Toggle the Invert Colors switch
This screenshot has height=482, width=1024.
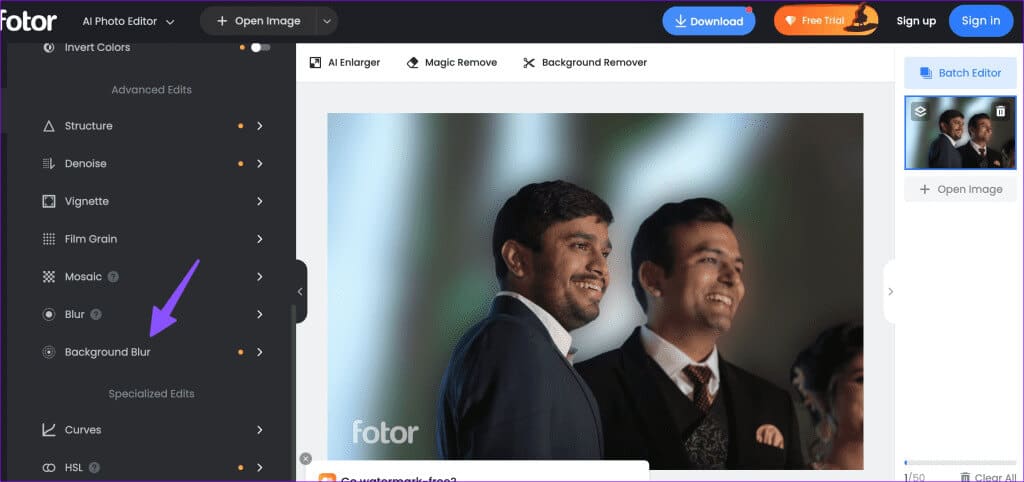click(x=260, y=47)
